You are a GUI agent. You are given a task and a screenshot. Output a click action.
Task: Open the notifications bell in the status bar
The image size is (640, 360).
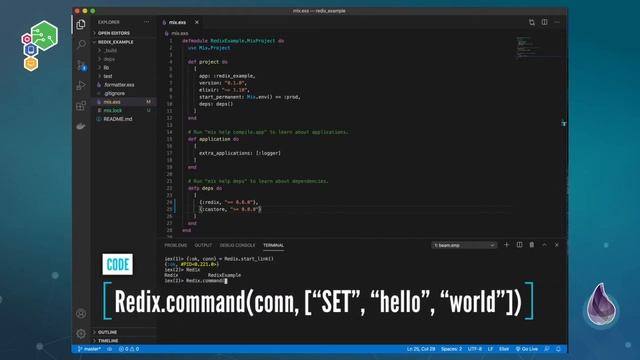[558, 349]
